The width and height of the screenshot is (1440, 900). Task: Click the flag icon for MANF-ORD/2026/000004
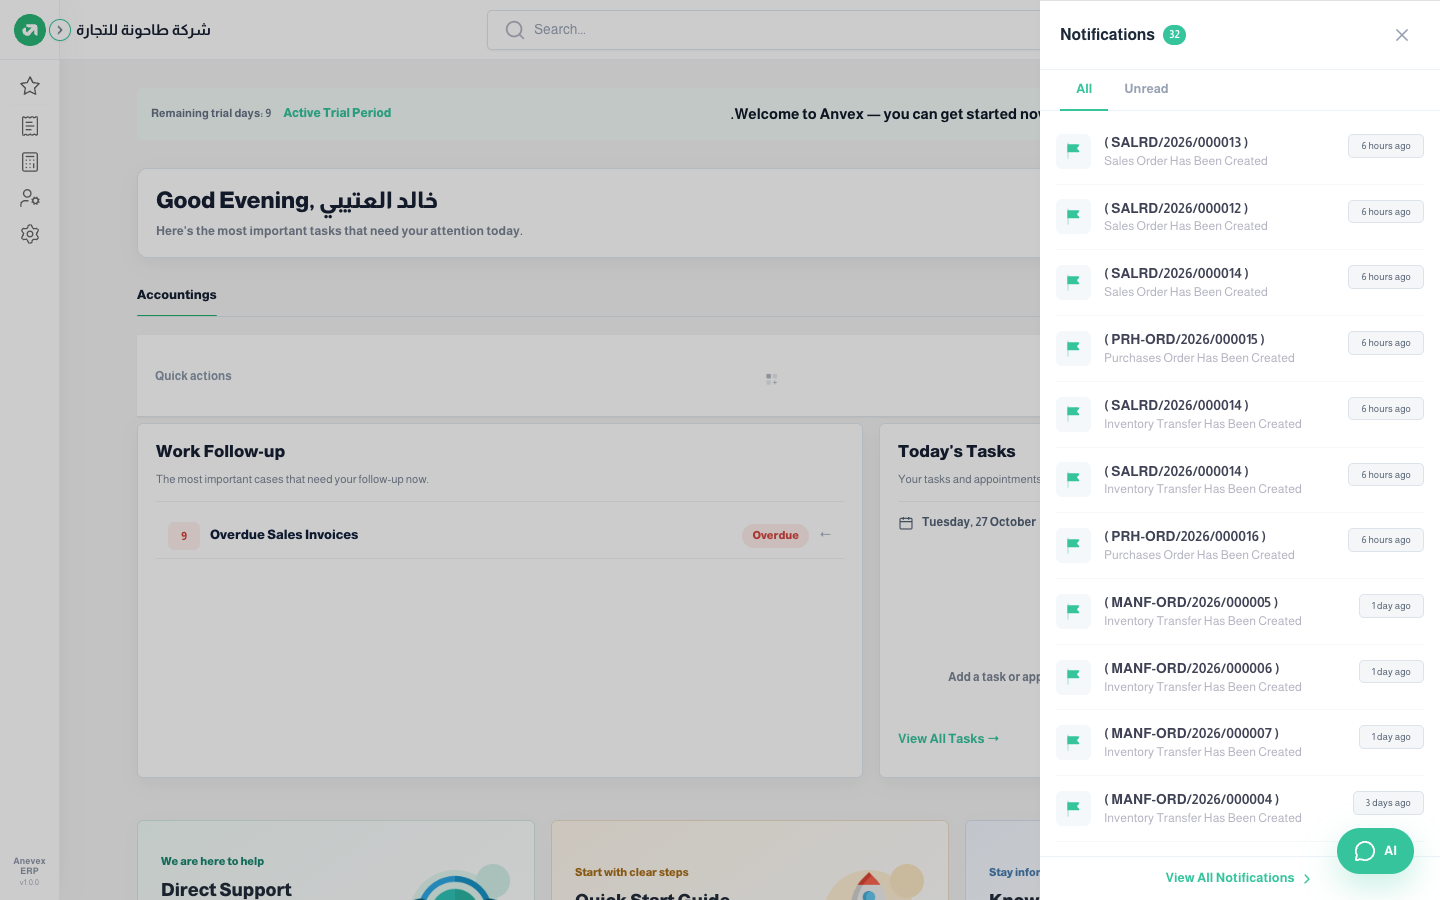pyautogui.click(x=1073, y=808)
